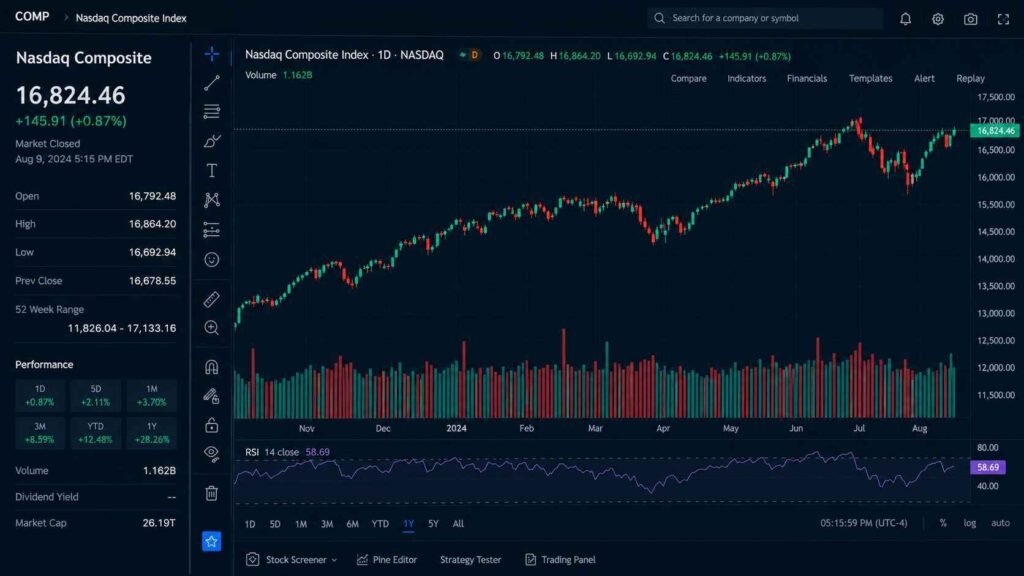Toggle lock all drawing tools
This screenshot has width=1024, height=576.
tap(212, 425)
